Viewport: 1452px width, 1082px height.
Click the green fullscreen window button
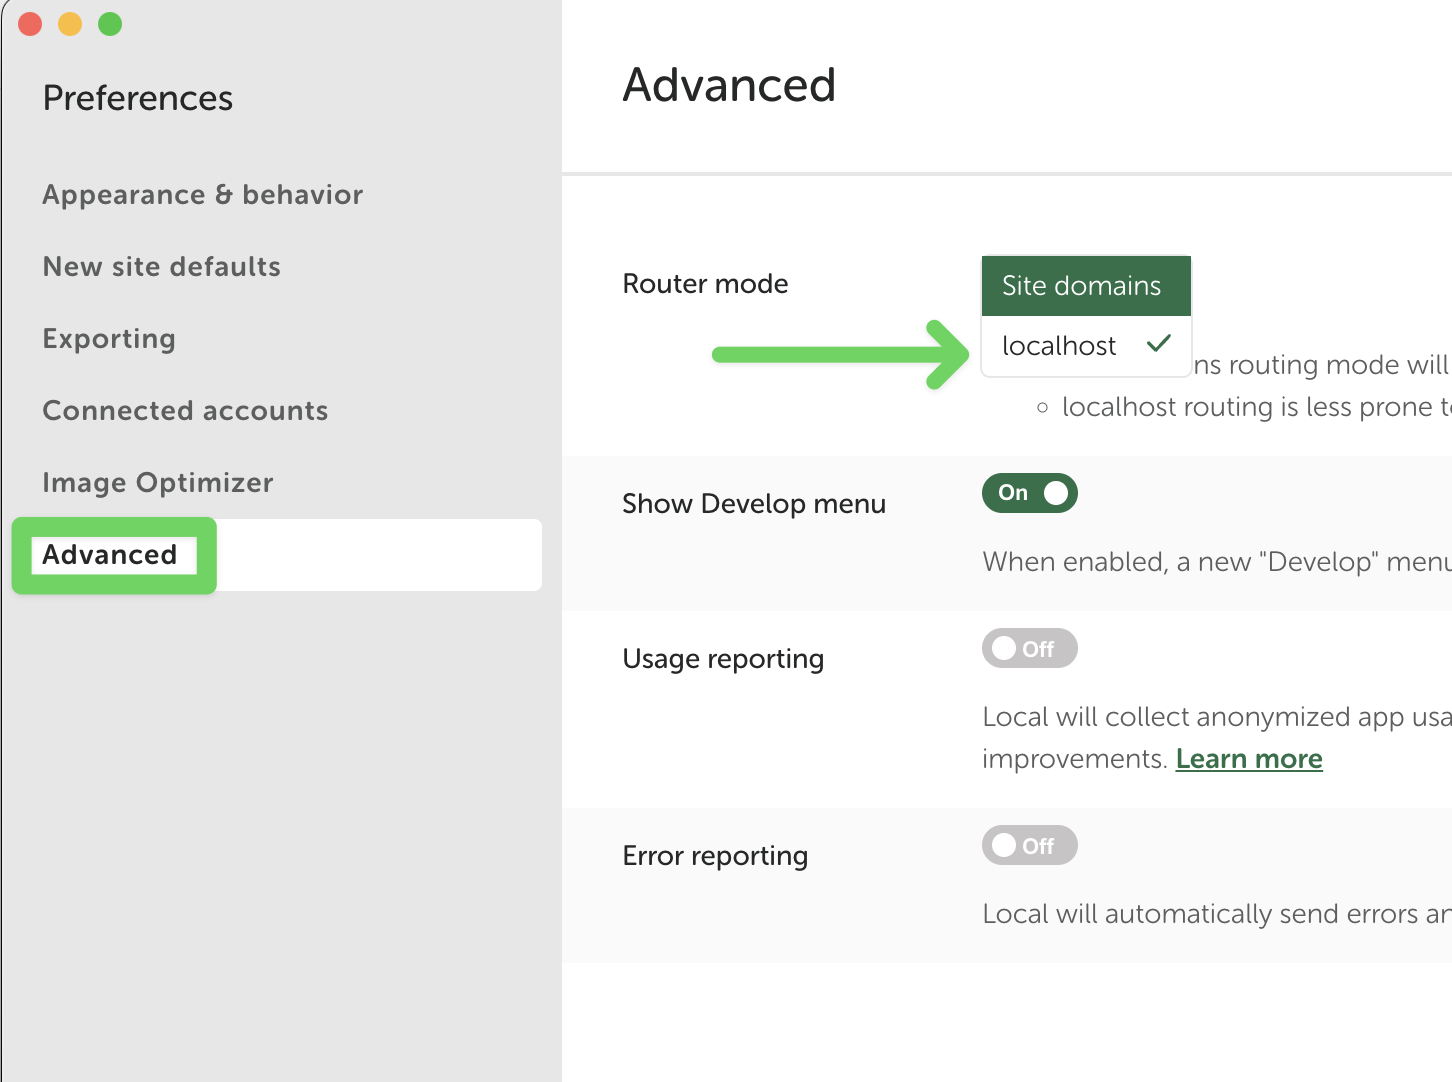coord(110,24)
